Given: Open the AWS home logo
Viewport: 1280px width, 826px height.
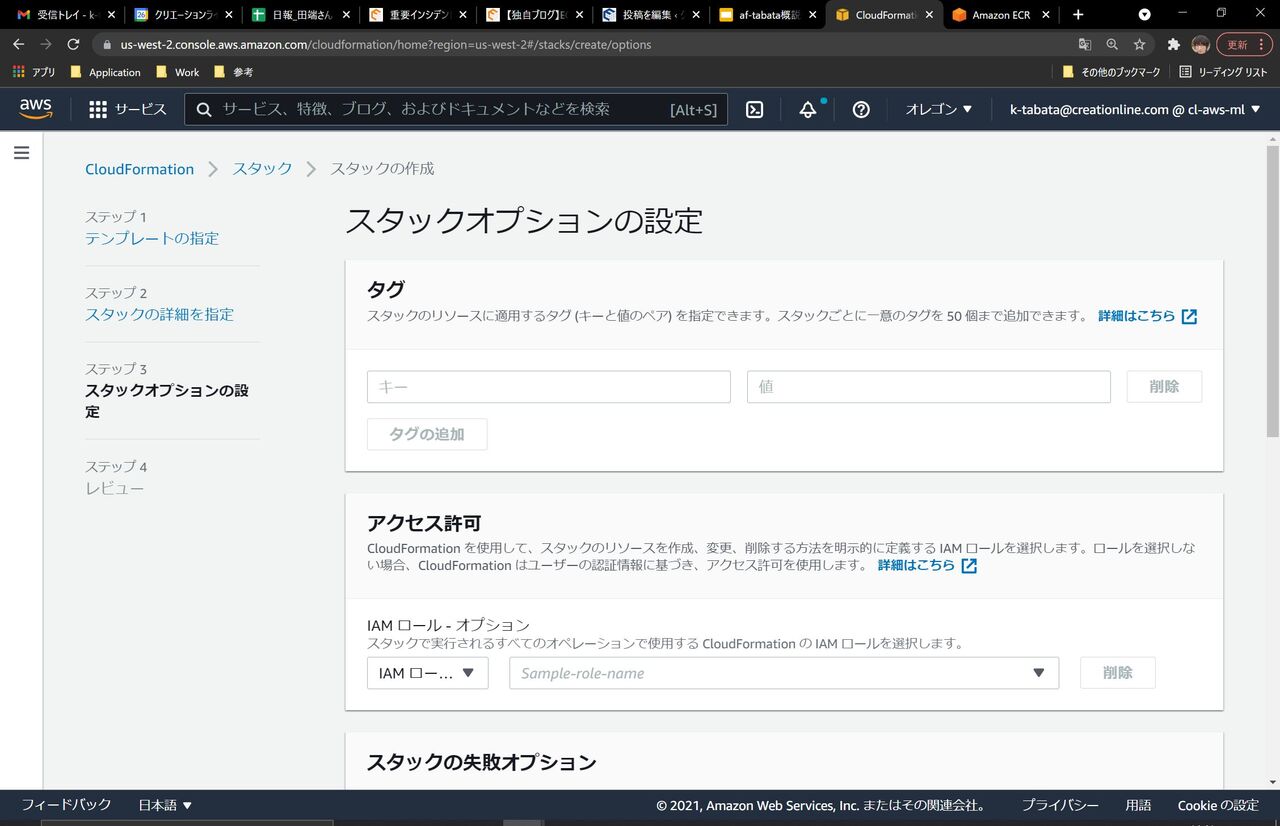Looking at the screenshot, I should coord(35,109).
